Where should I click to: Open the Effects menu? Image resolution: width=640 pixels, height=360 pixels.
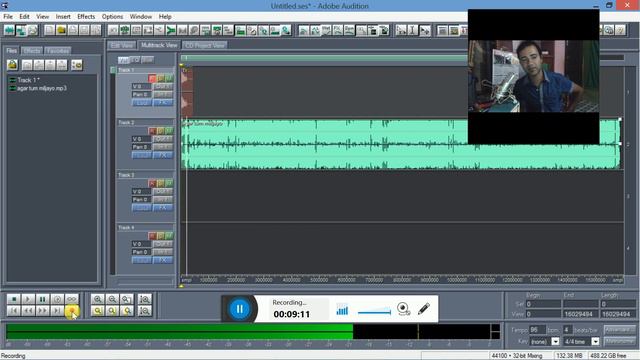pos(86,17)
